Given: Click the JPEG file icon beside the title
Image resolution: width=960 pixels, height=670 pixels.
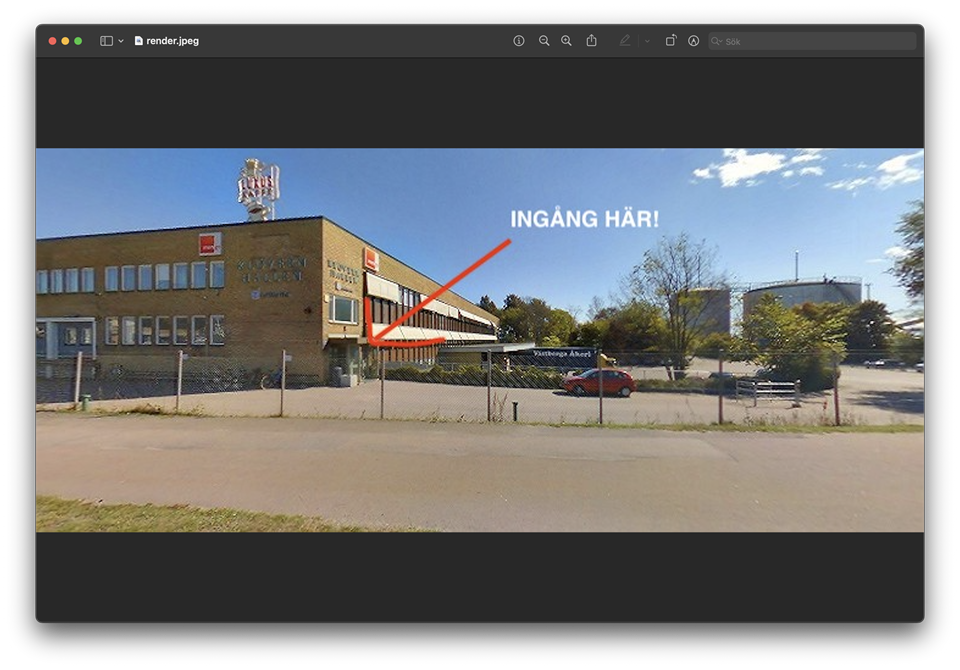Looking at the screenshot, I should click(x=139, y=41).
